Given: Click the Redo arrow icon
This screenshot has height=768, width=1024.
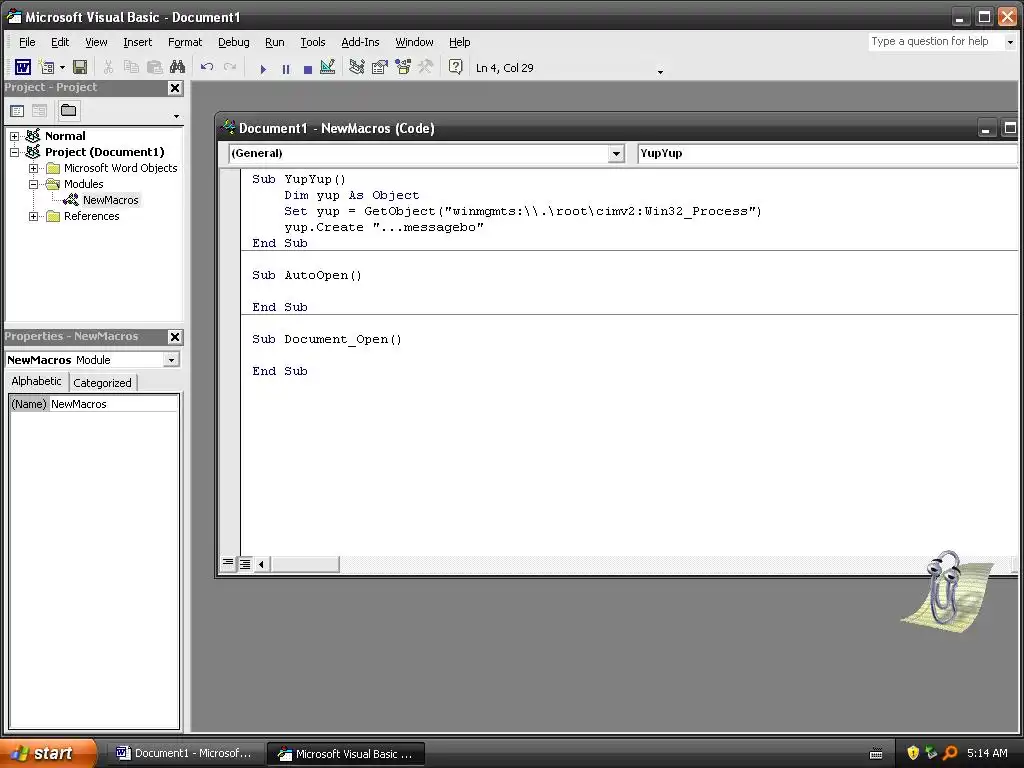Looking at the screenshot, I should tap(230, 67).
